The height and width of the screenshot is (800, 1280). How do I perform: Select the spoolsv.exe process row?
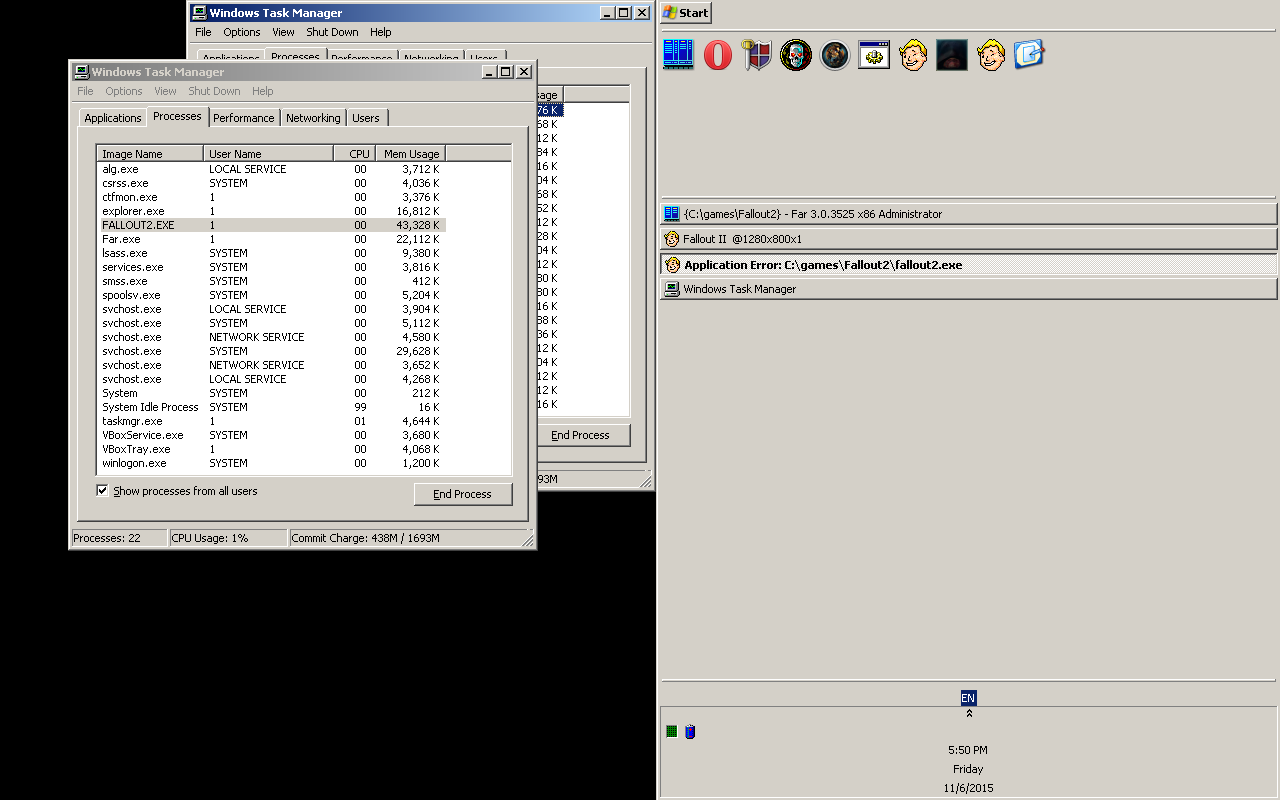point(271,295)
